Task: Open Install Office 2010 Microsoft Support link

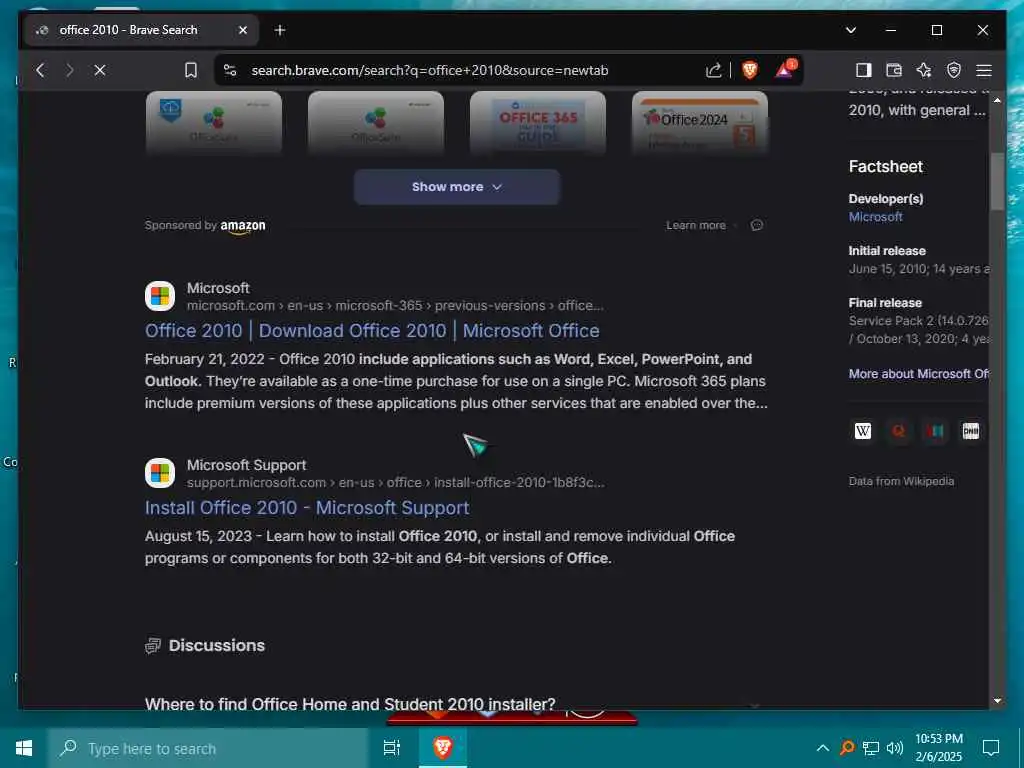Action: (x=307, y=507)
